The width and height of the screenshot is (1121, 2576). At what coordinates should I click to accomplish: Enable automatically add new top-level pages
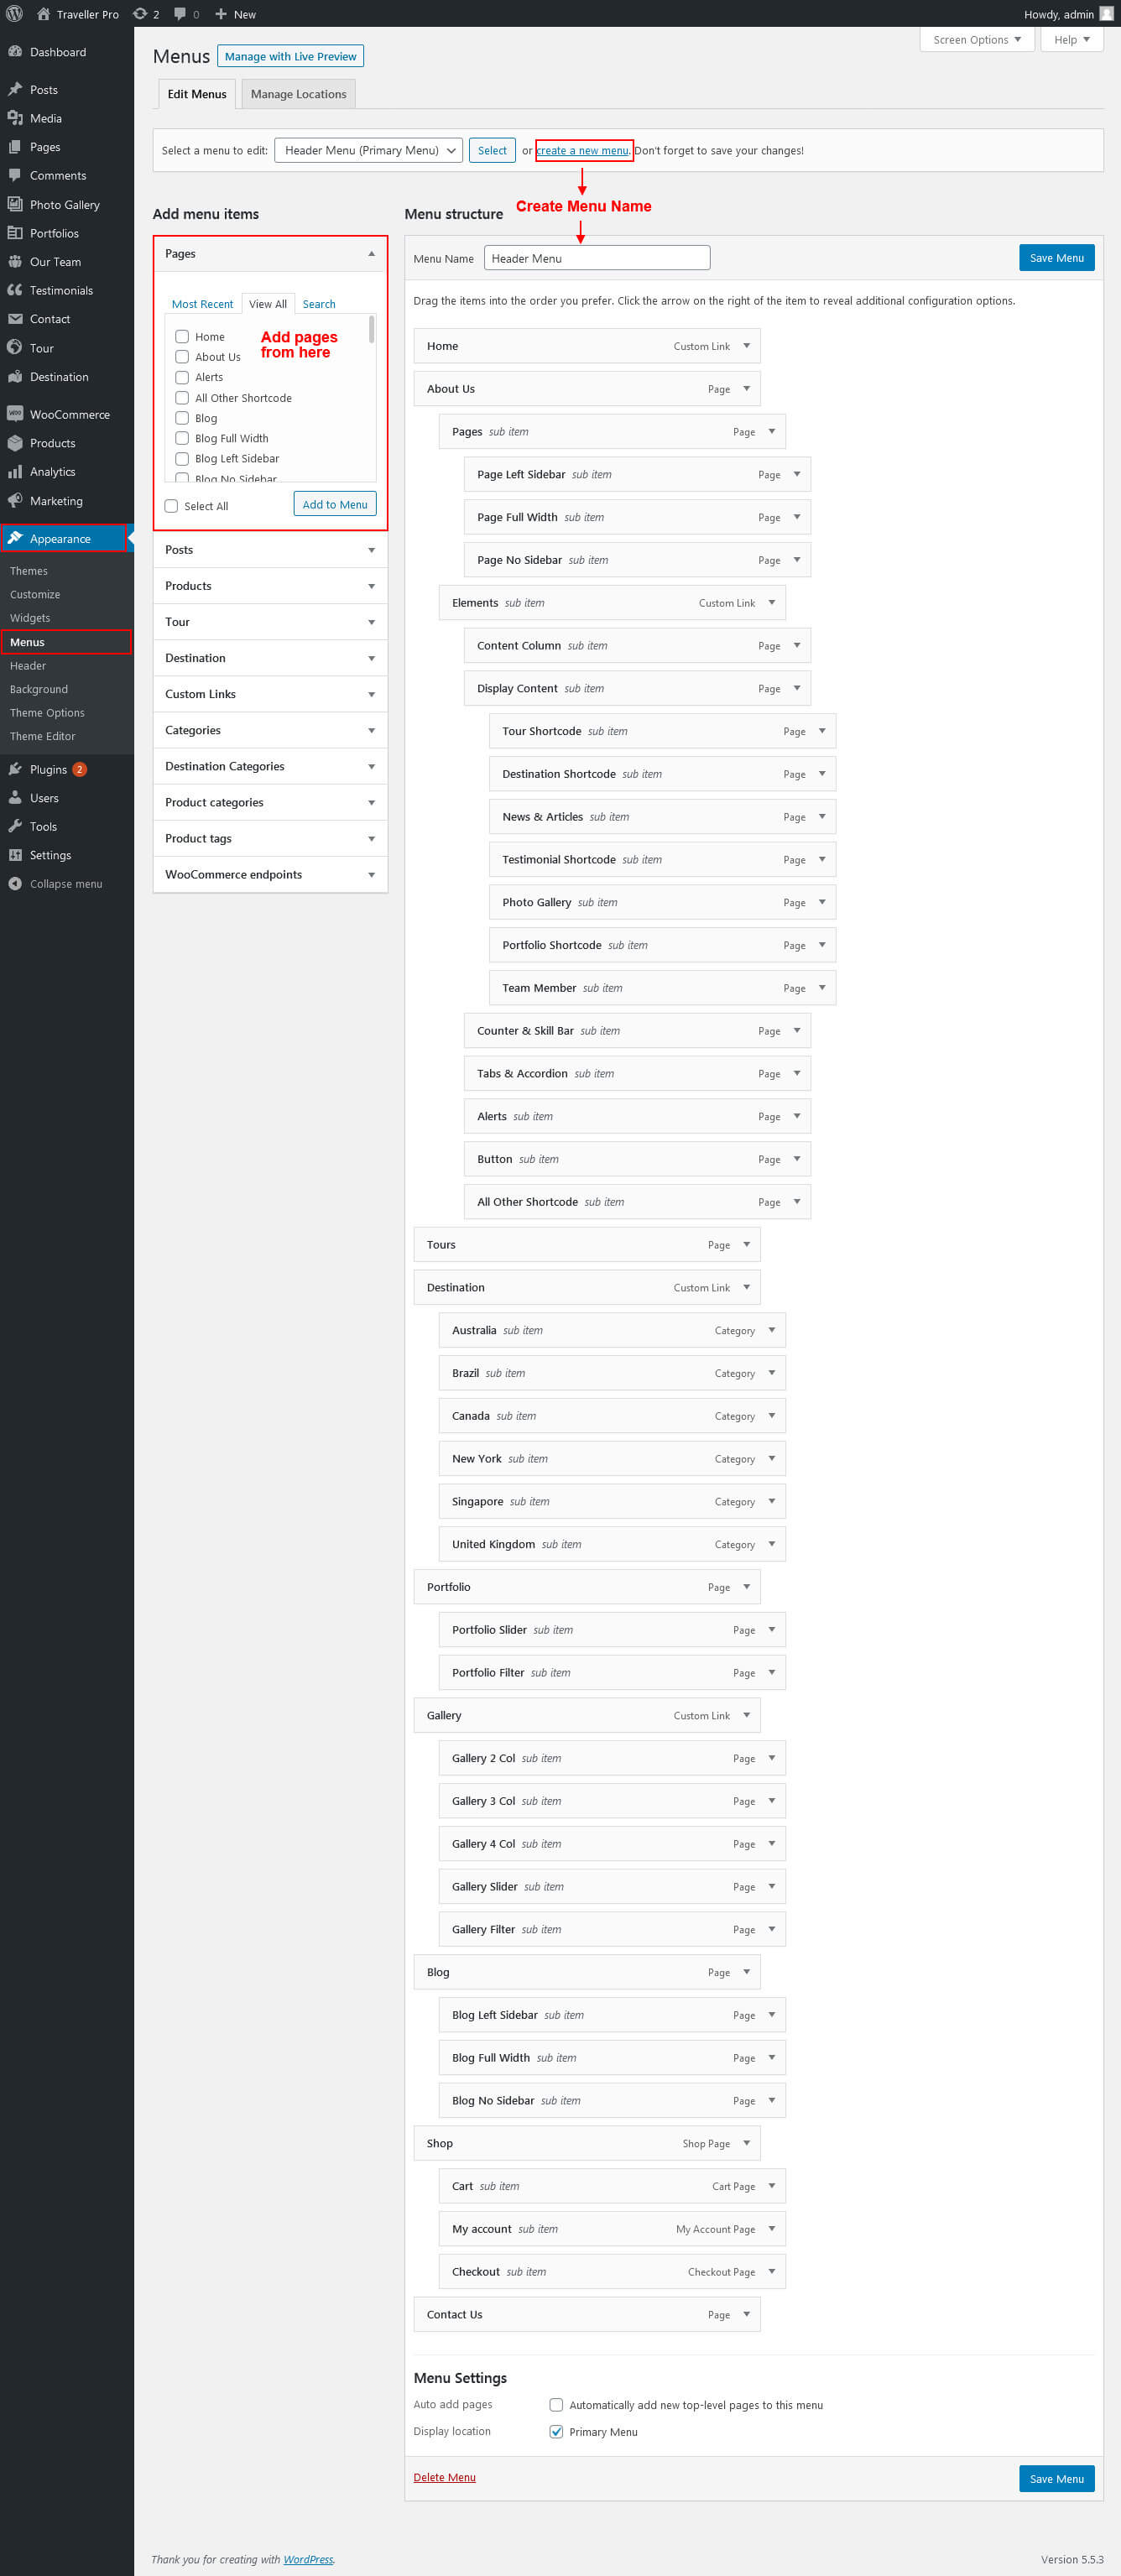556,2405
